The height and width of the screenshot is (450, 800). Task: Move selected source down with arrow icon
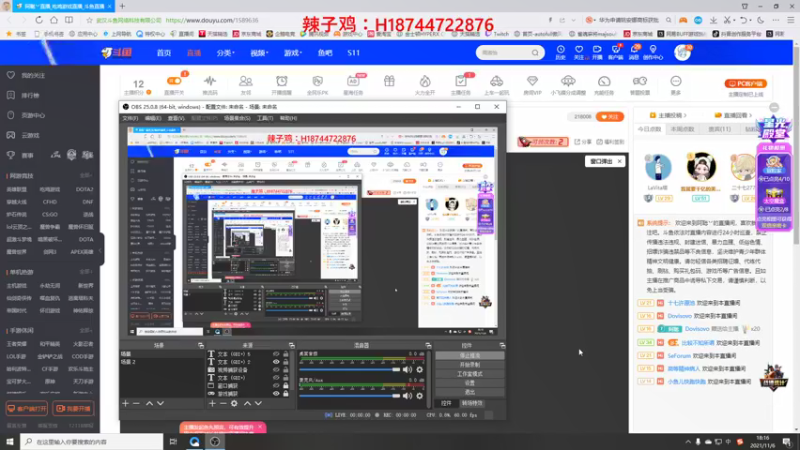coord(259,404)
